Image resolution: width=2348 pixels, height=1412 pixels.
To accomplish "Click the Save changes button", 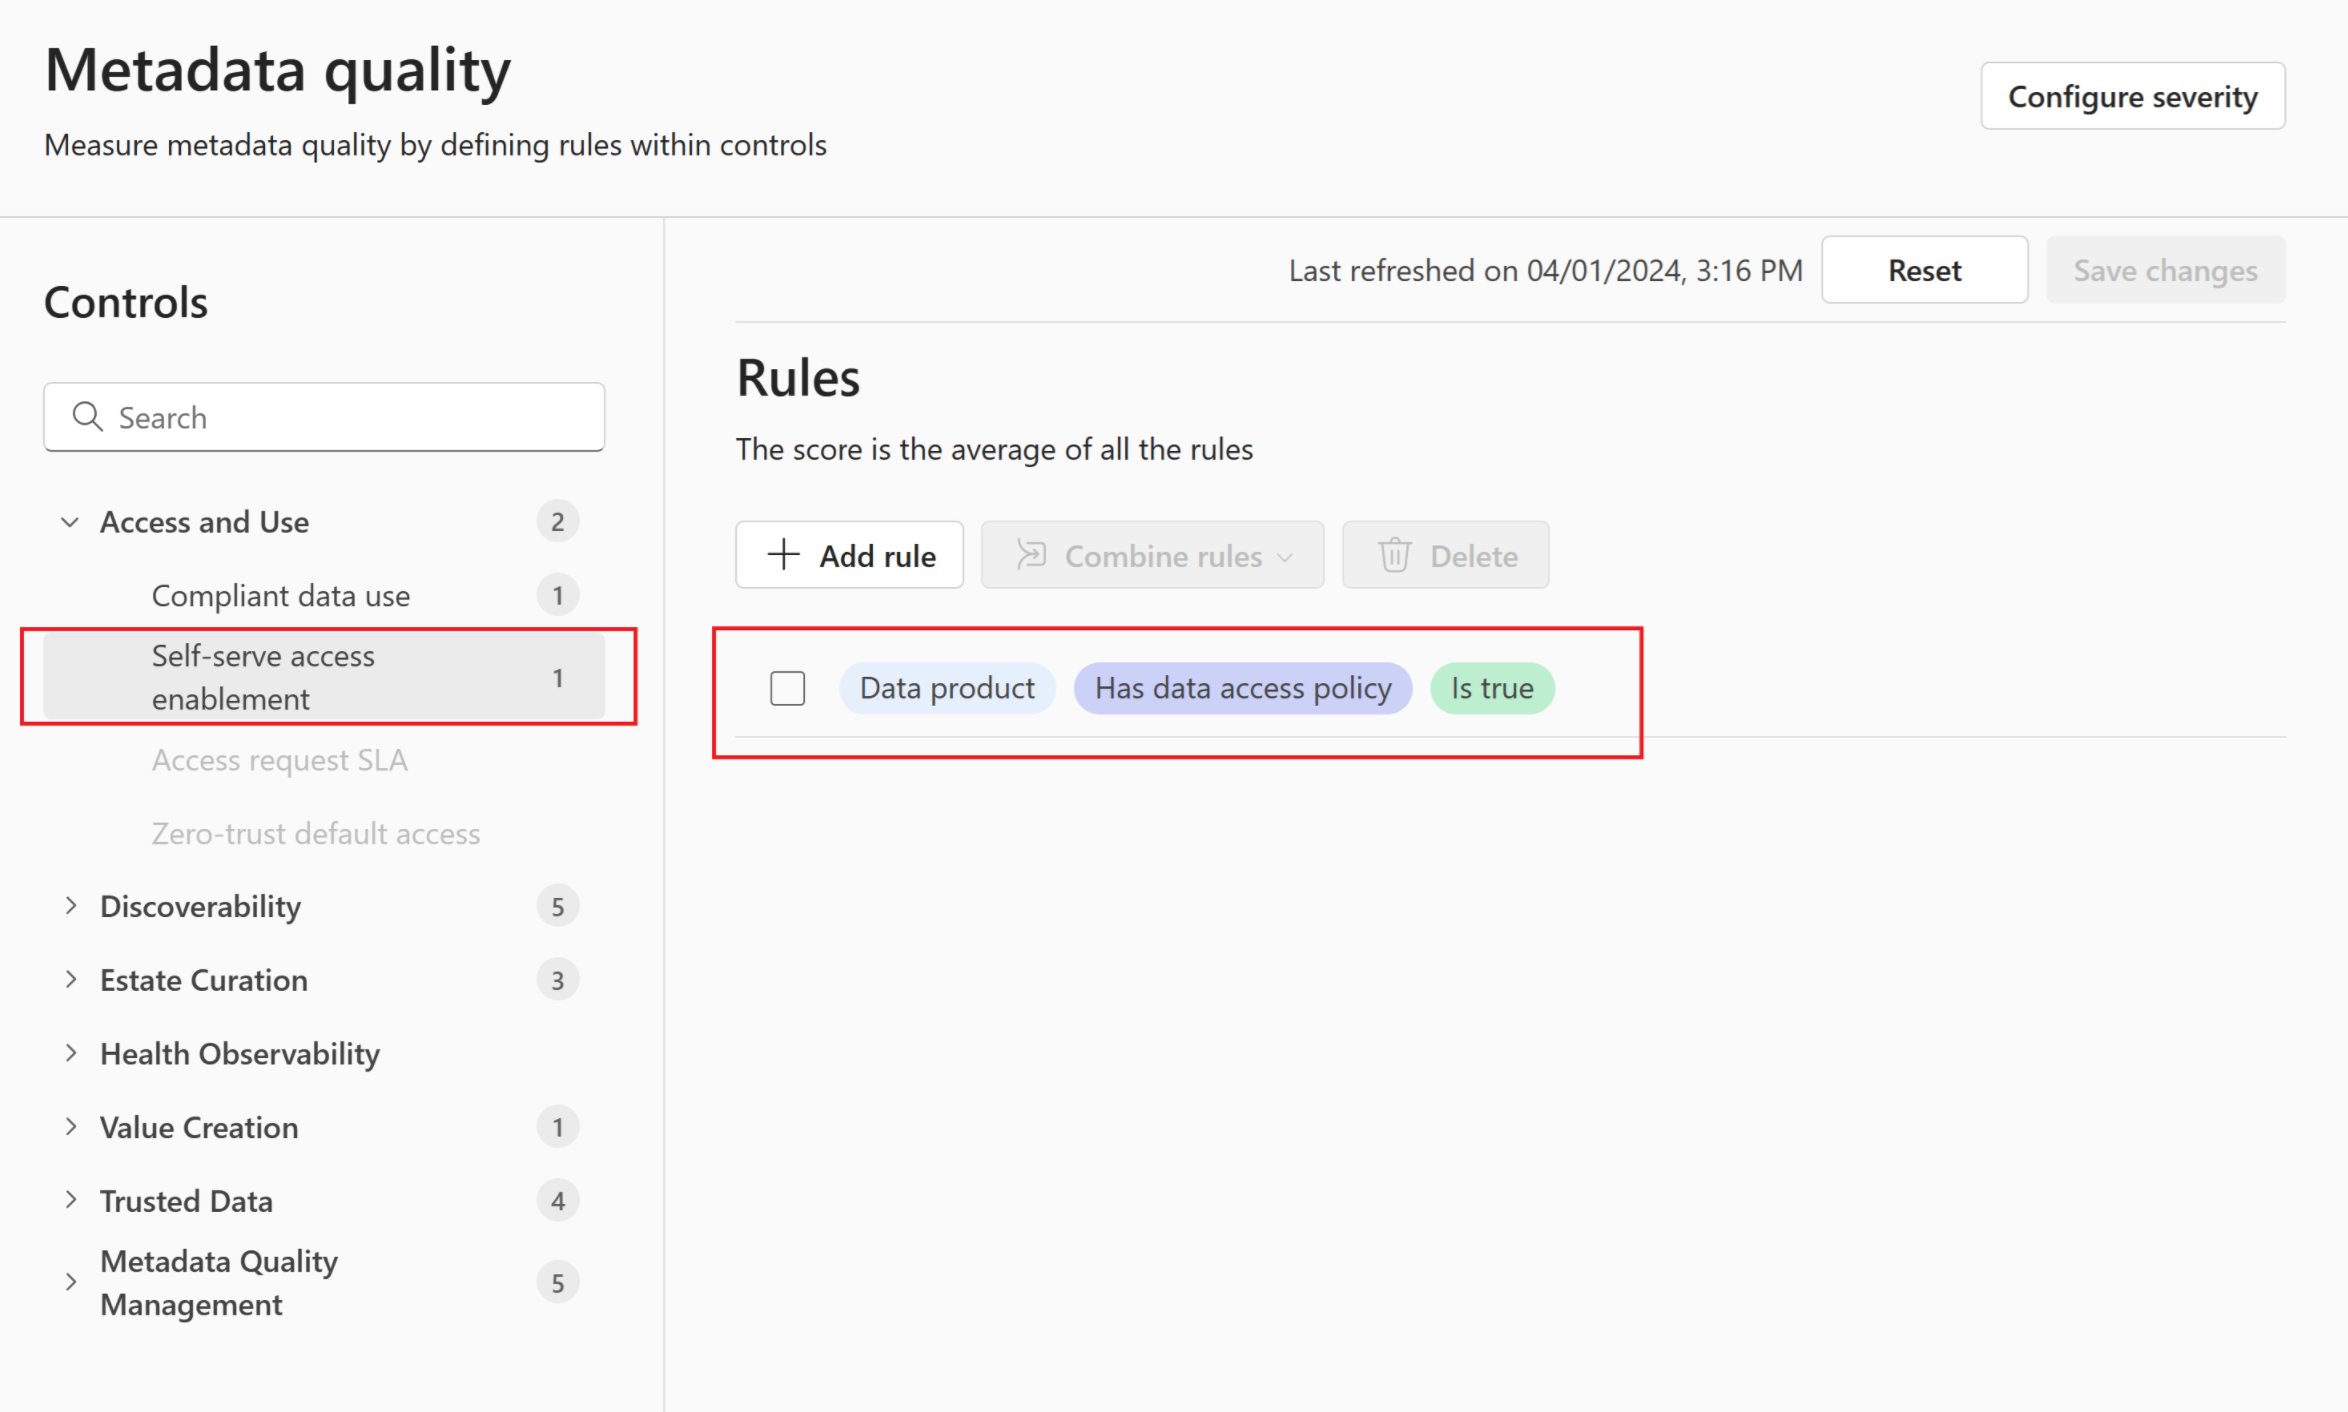I will click(x=2165, y=268).
